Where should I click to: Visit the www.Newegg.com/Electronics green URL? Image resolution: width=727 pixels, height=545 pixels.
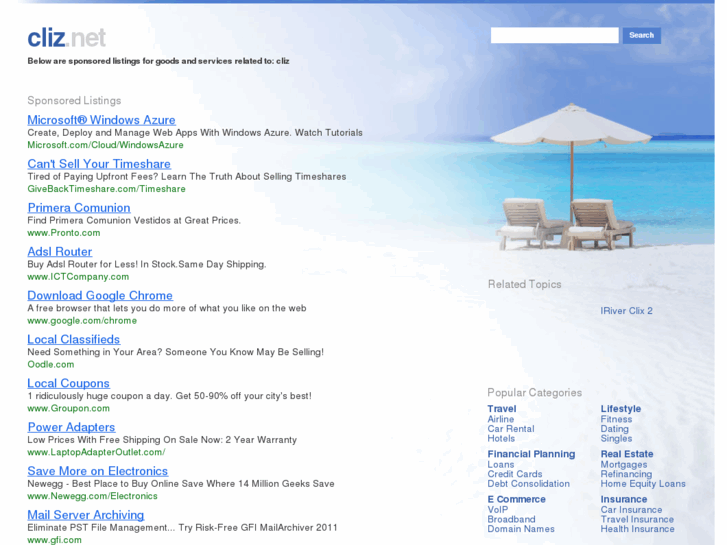(x=92, y=496)
